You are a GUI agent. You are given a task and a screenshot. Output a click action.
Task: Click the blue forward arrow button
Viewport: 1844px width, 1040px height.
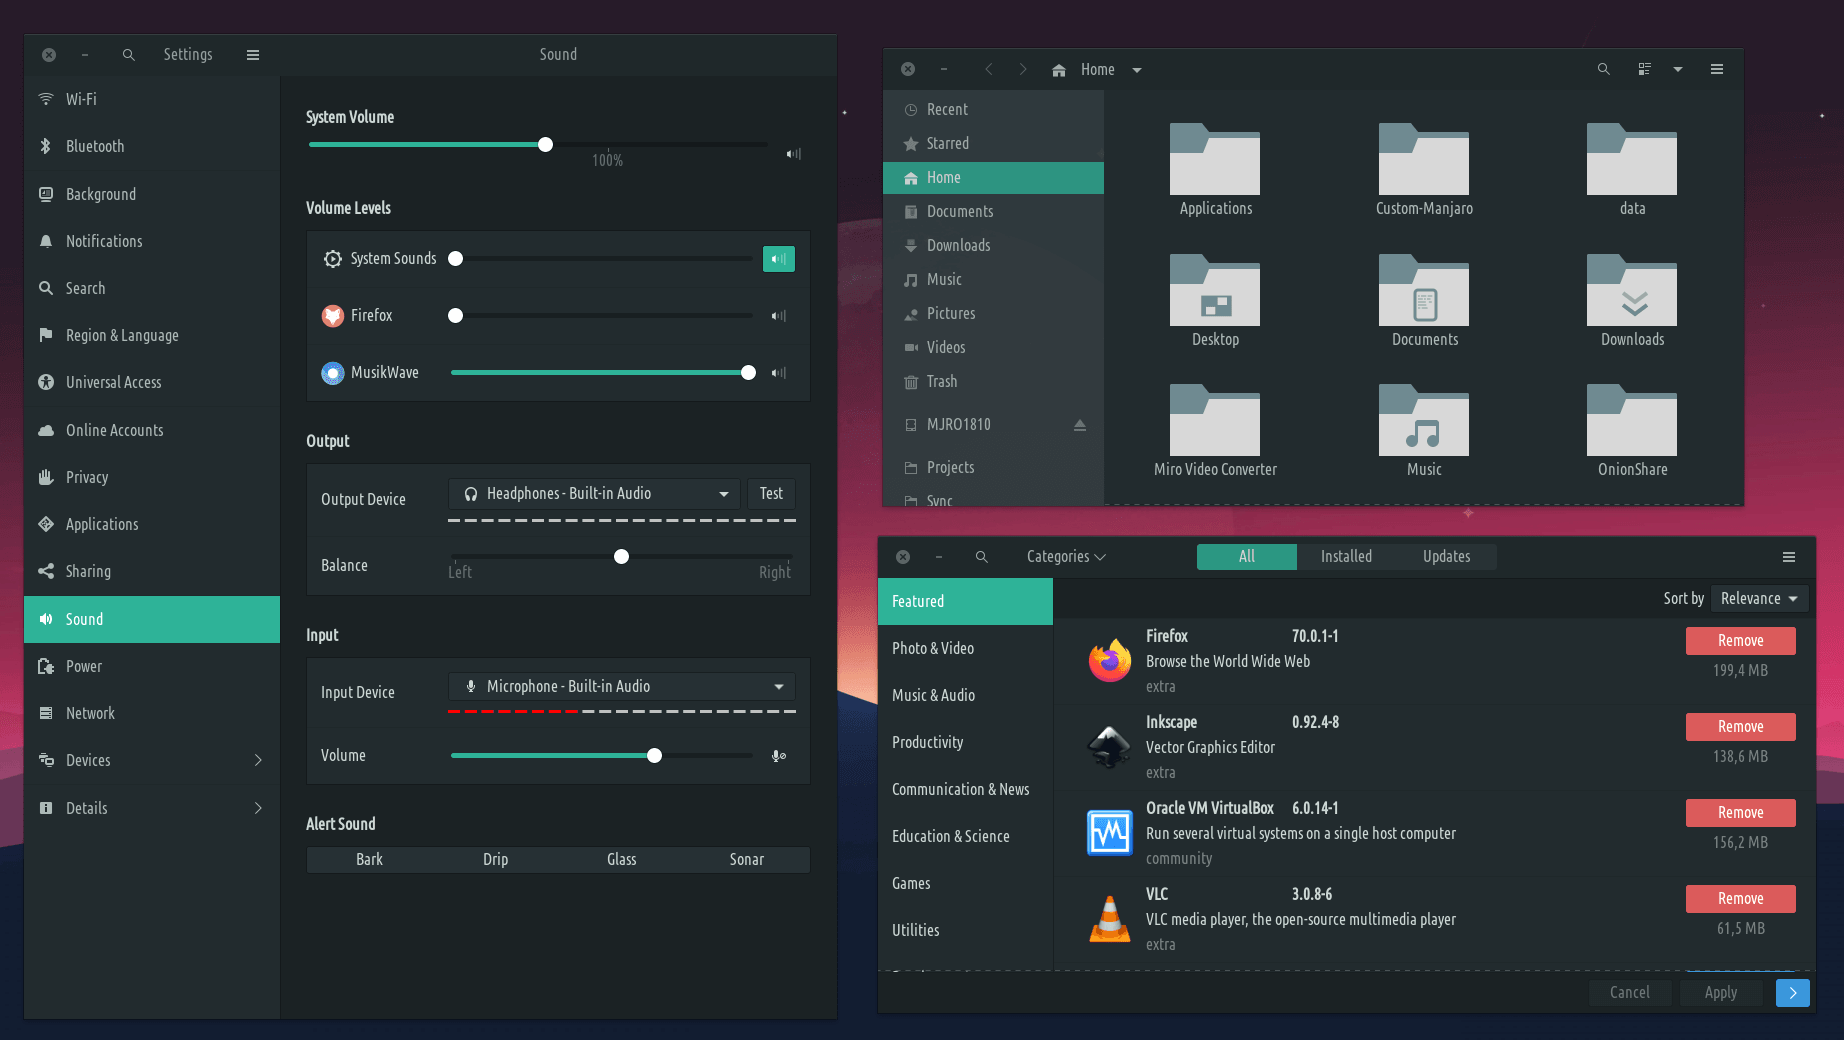tap(1792, 992)
